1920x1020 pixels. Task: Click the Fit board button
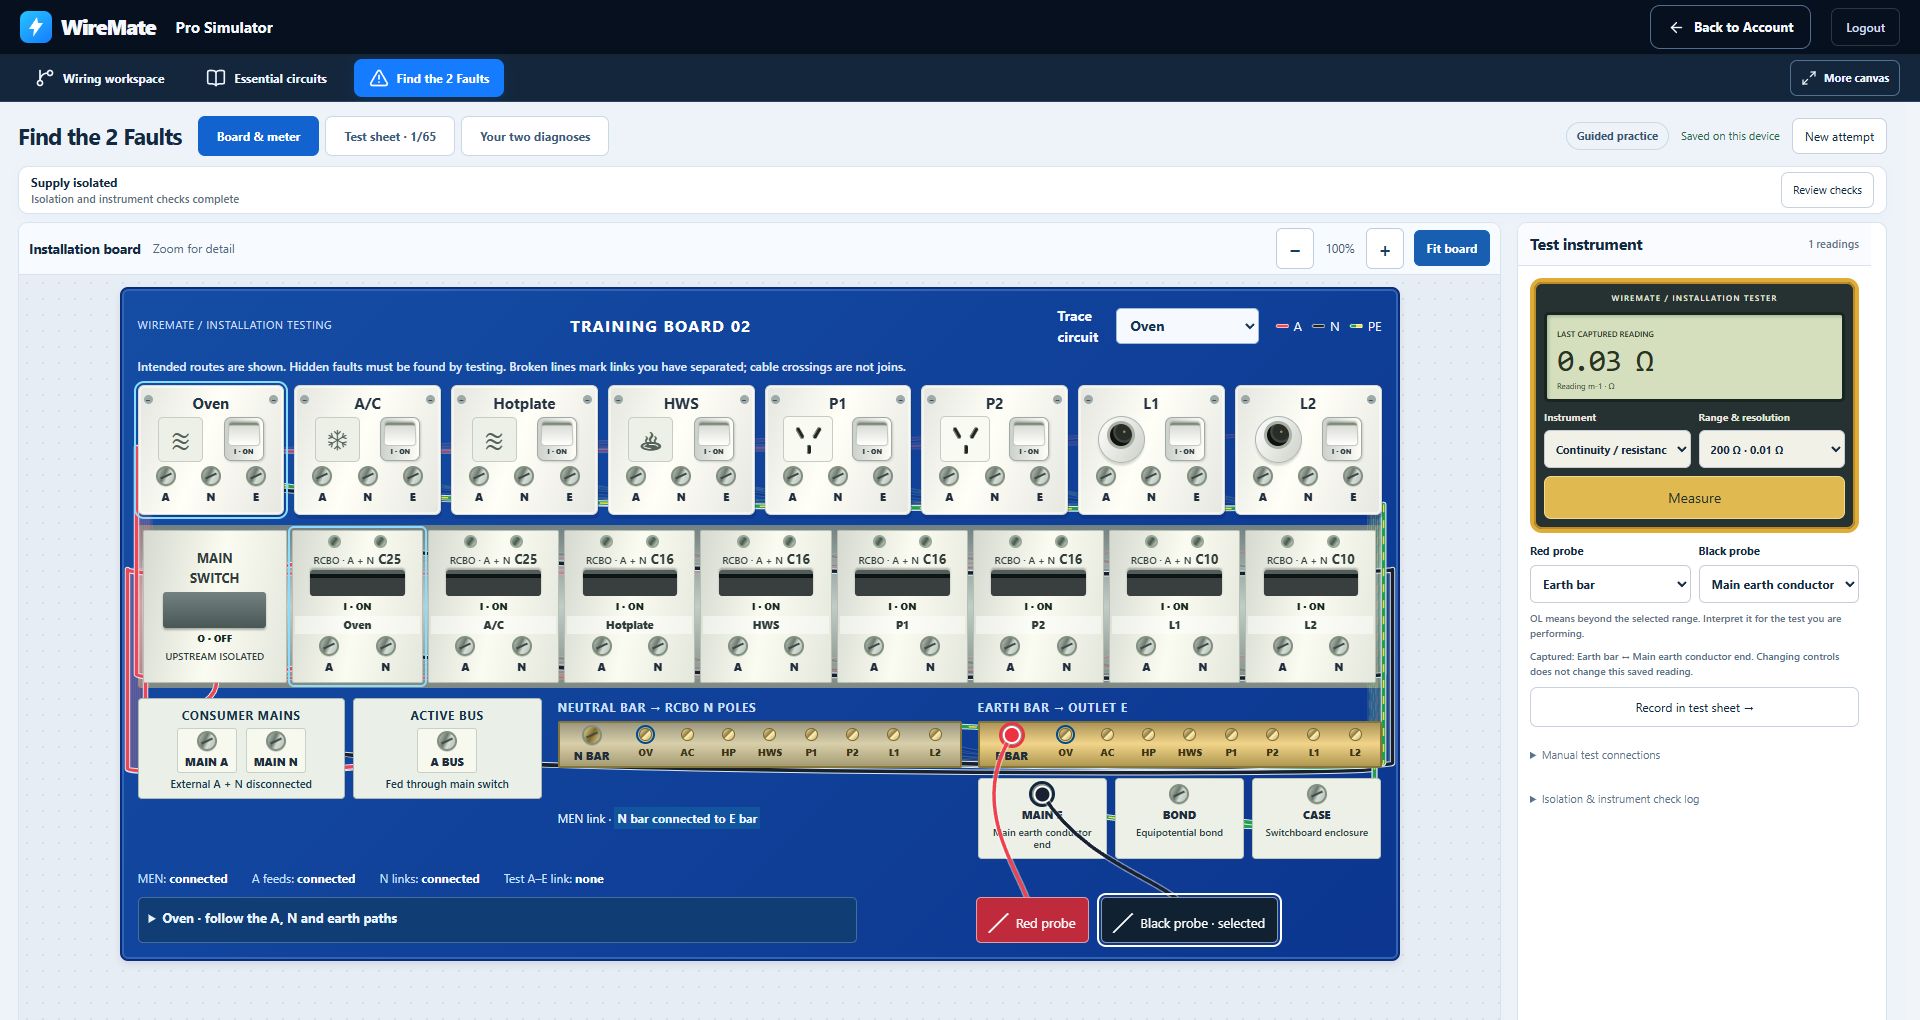tap(1451, 249)
